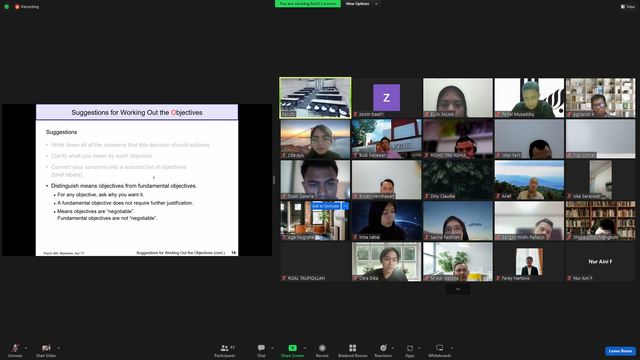Expand arrow beside Reactions
Viewport: 640px width, 360px height.
pyautogui.click(x=393, y=348)
